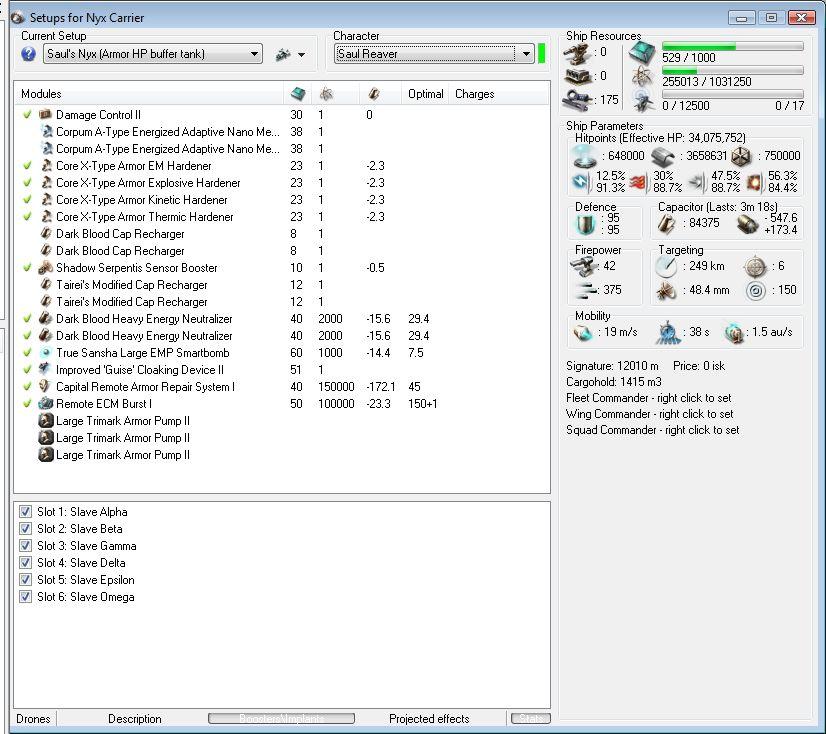Click the Cargohold: 1415 m3 value
This screenshot has height=734, width=826.
coord(614,381)
